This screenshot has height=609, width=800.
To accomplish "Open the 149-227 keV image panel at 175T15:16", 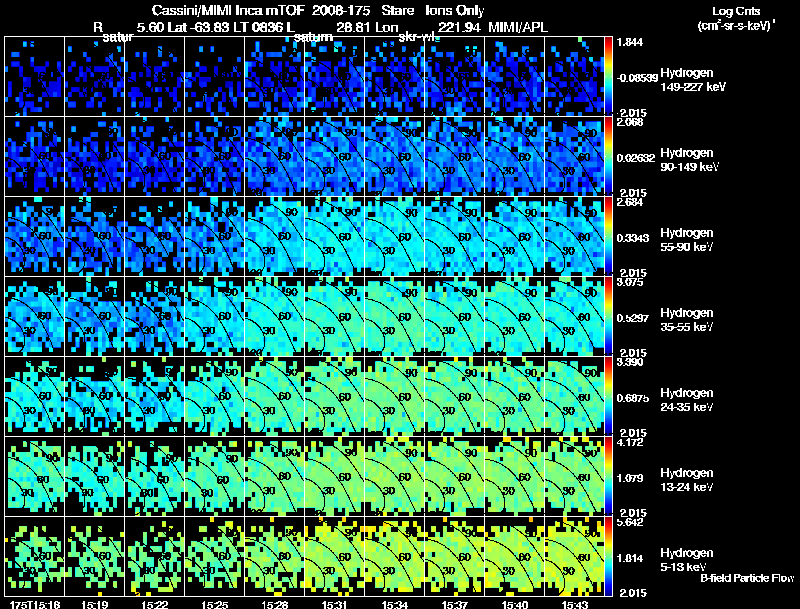I will click(35, 75).
